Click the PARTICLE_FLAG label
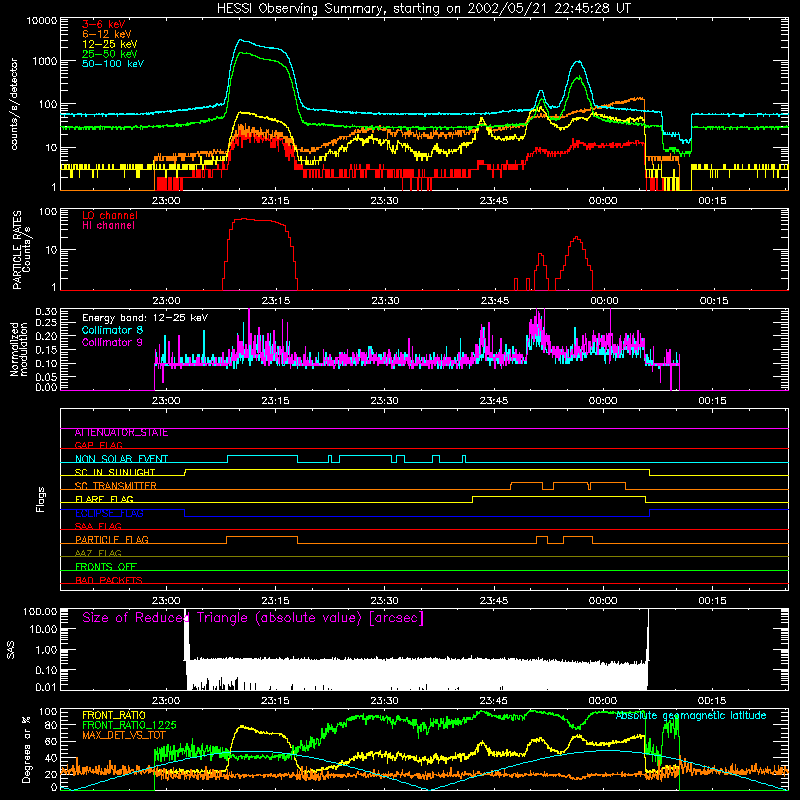The width and height of the screenshot is (800, 800). pyautogui.click(x=112, y=539)
